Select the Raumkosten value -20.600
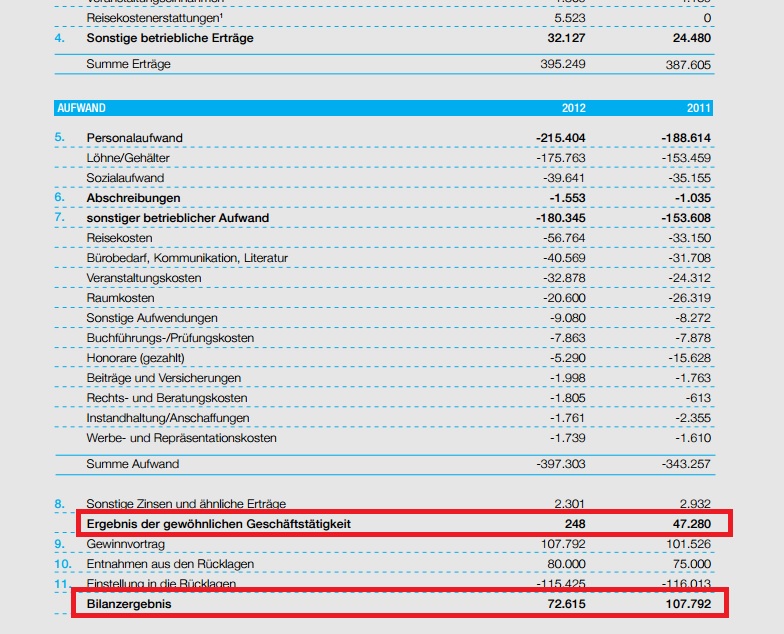Screen dimensions: 784x634 pos(564,298)
